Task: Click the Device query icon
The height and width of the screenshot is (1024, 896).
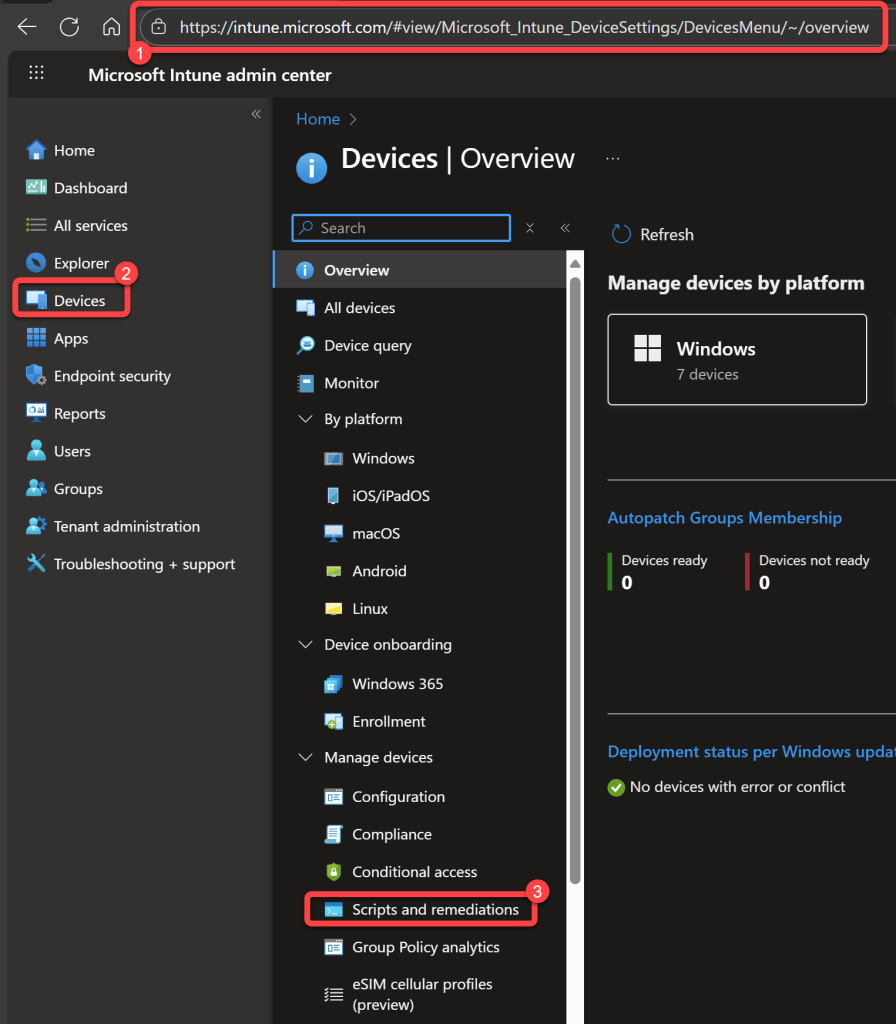Action: tap(306, 346)
